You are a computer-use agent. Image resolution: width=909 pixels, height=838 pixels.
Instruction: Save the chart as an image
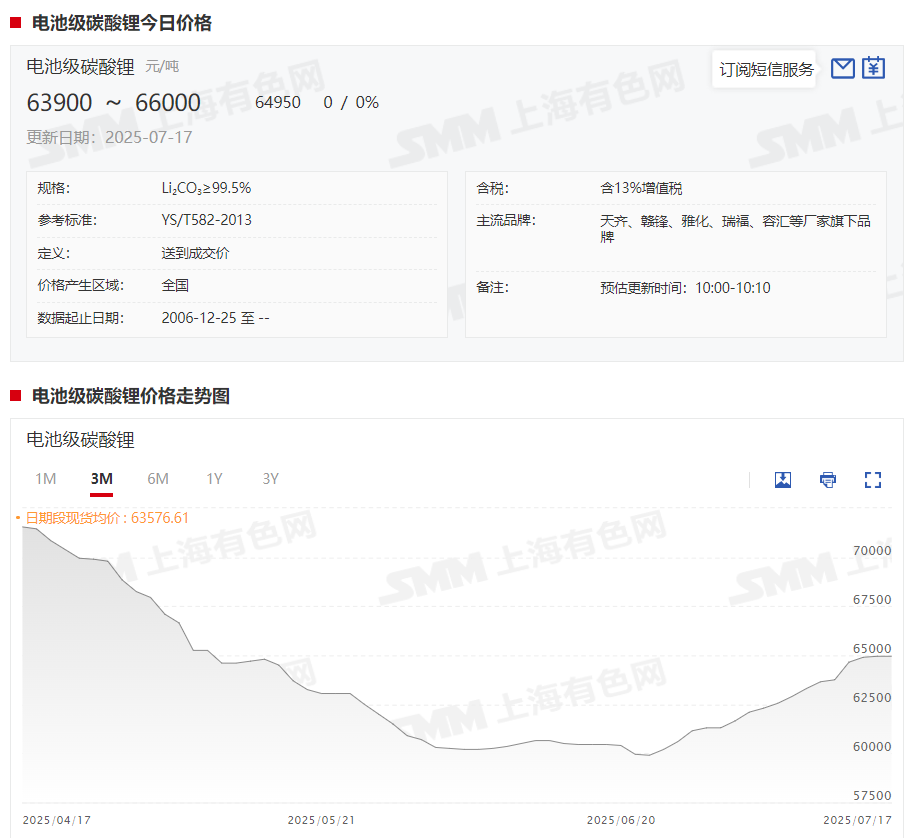[x=783, y=480]
